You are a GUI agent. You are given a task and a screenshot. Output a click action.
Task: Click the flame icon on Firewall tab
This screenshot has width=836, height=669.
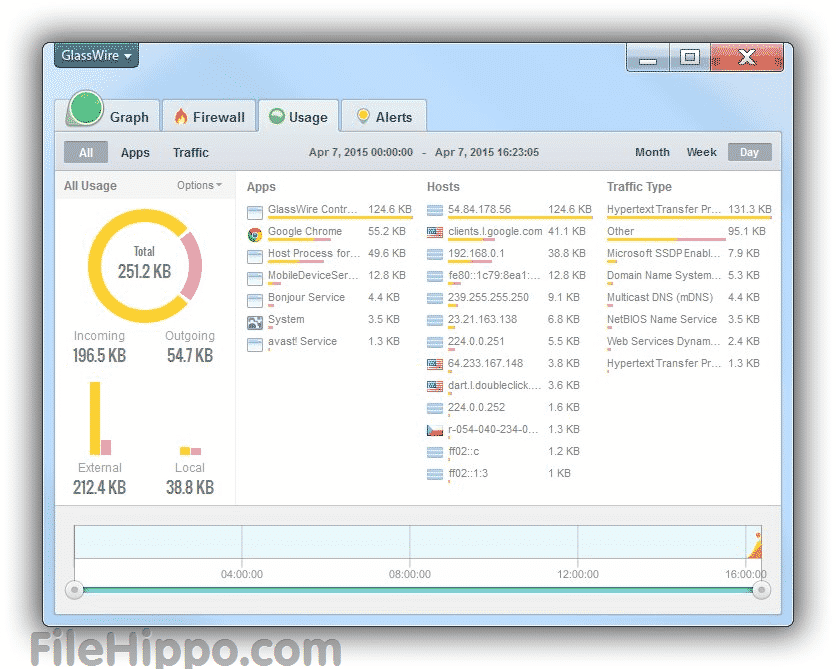pyautogui.click(x=181, y=117)
